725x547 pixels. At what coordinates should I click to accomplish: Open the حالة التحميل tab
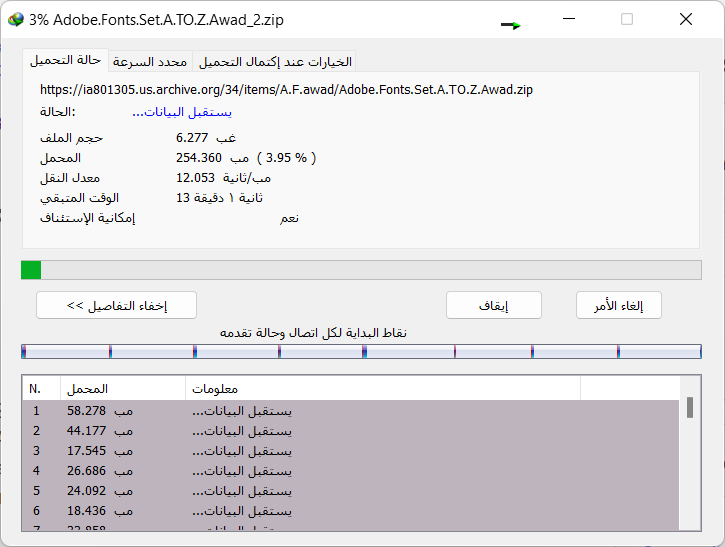pyautogui.click(x=65, y=61)
